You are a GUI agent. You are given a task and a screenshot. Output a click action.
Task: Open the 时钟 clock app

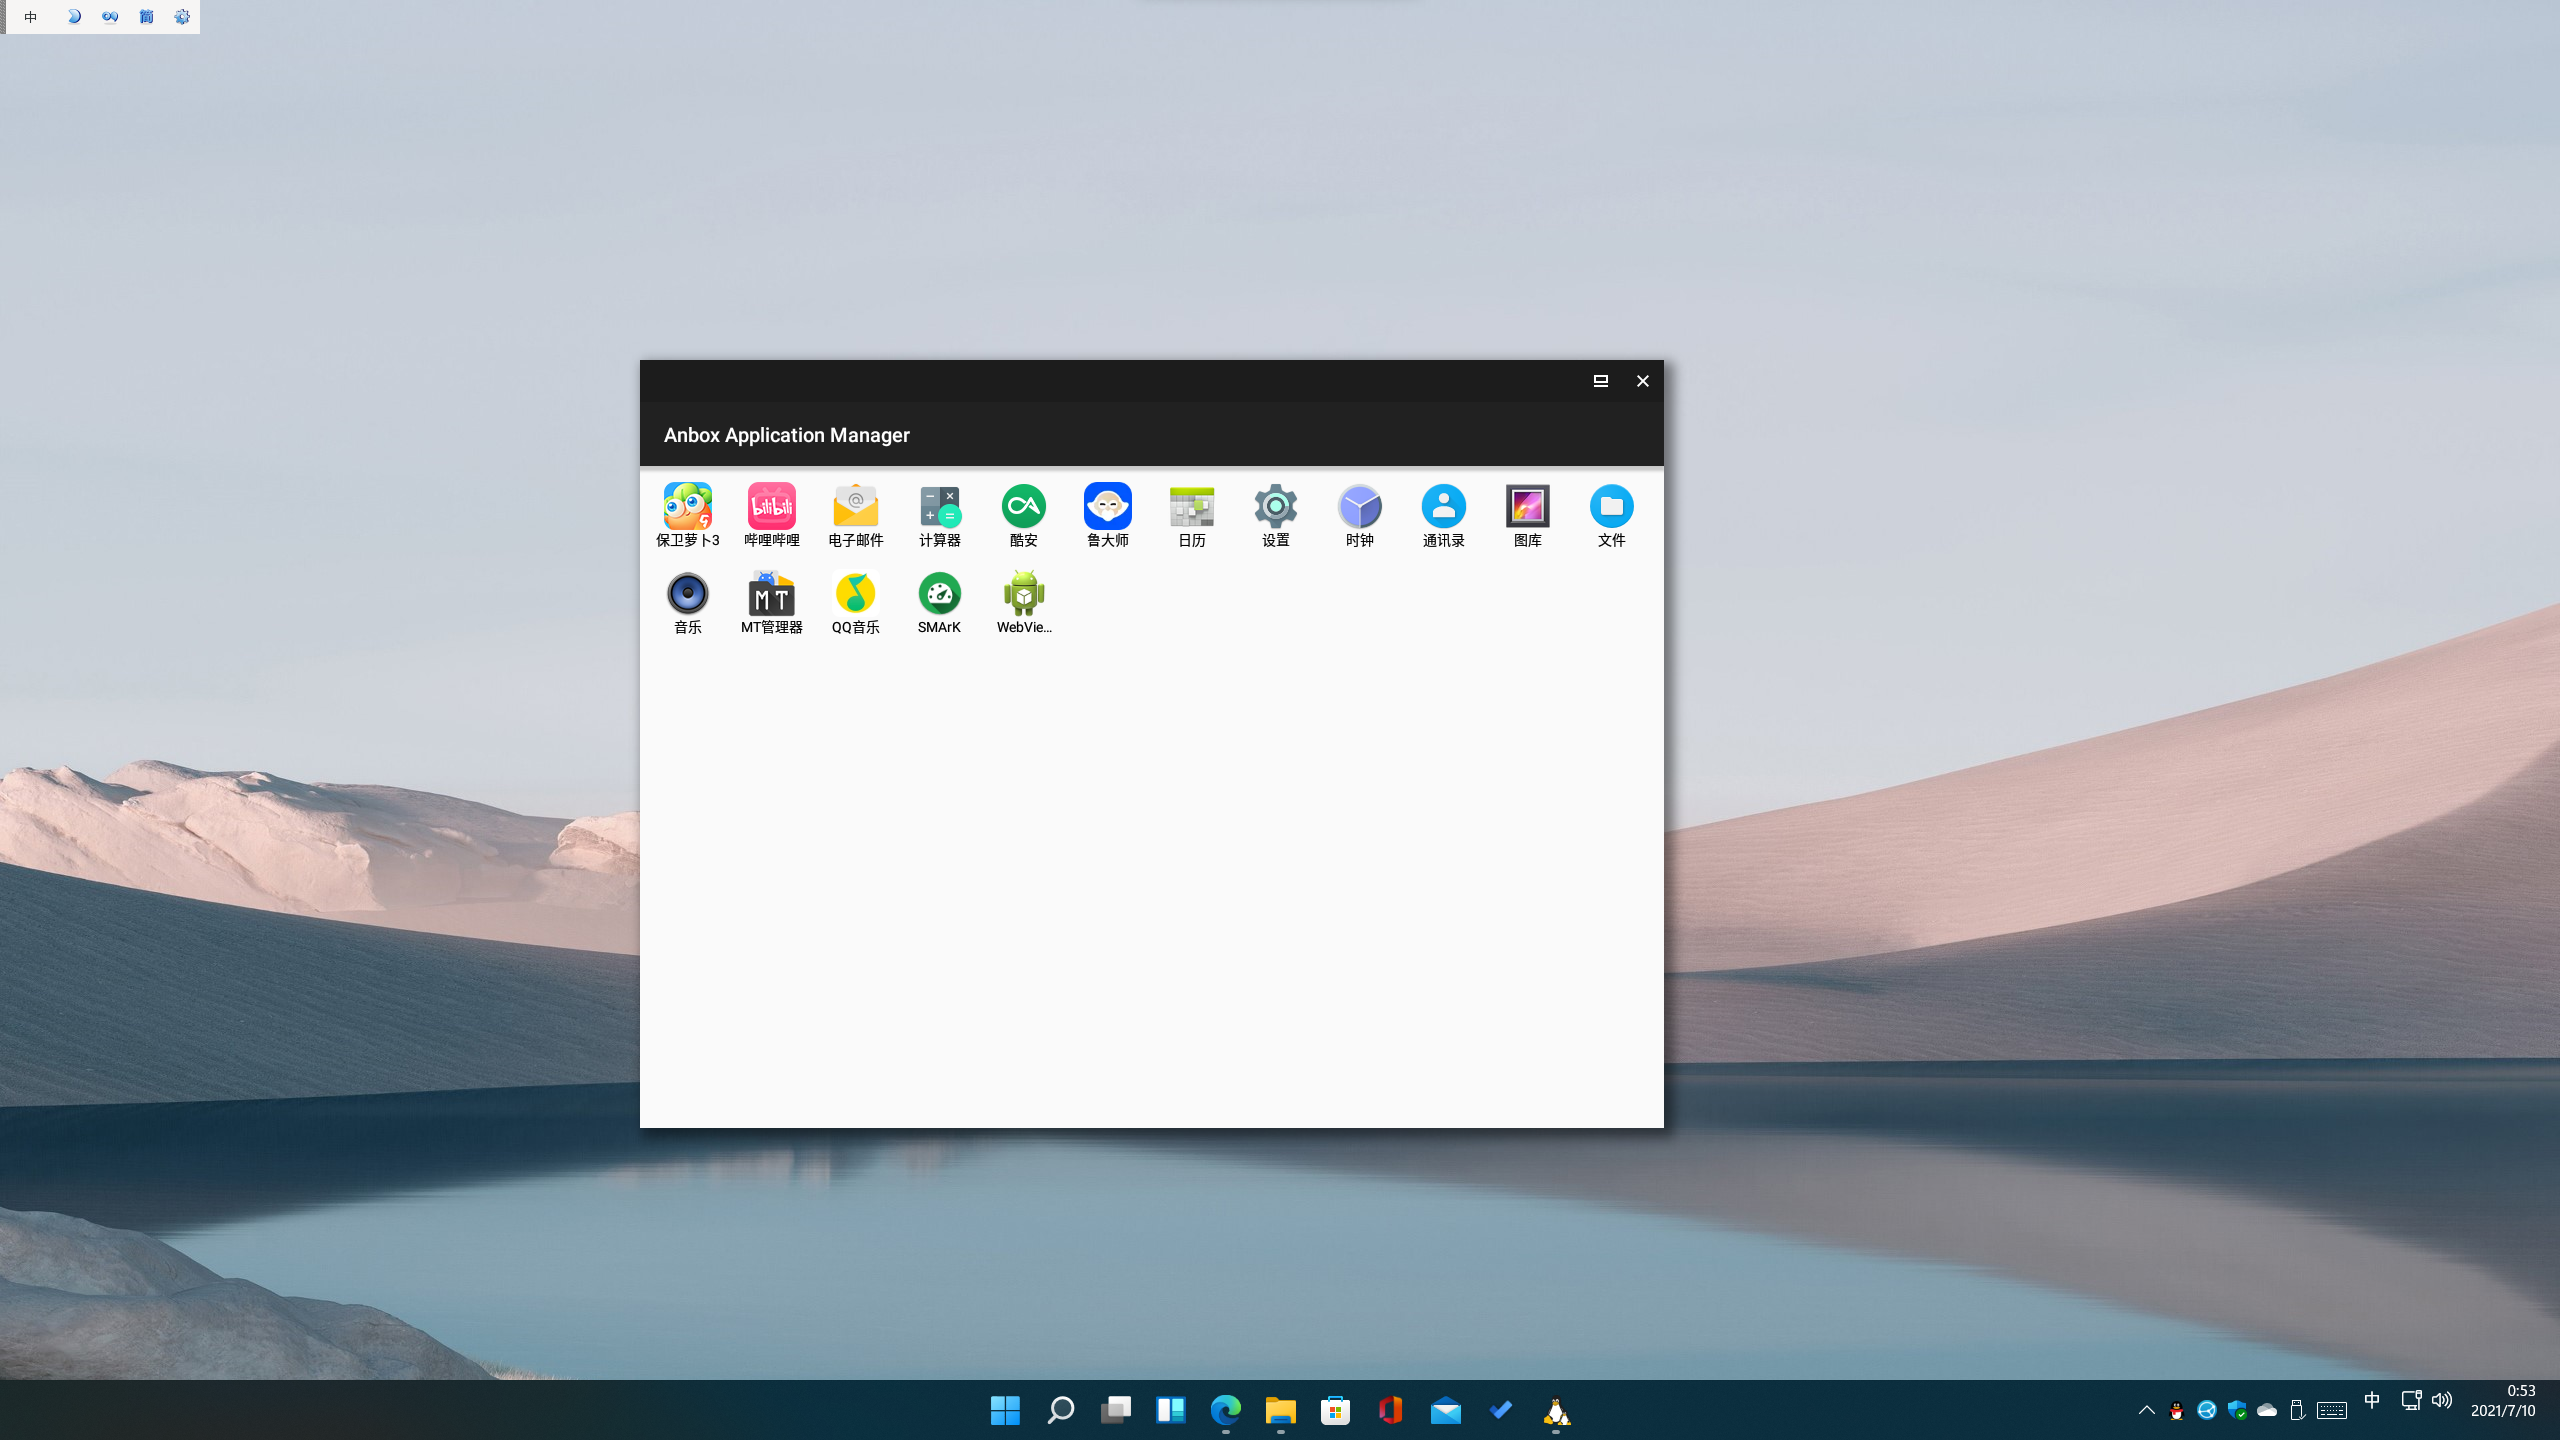(x=1360, y=508)
